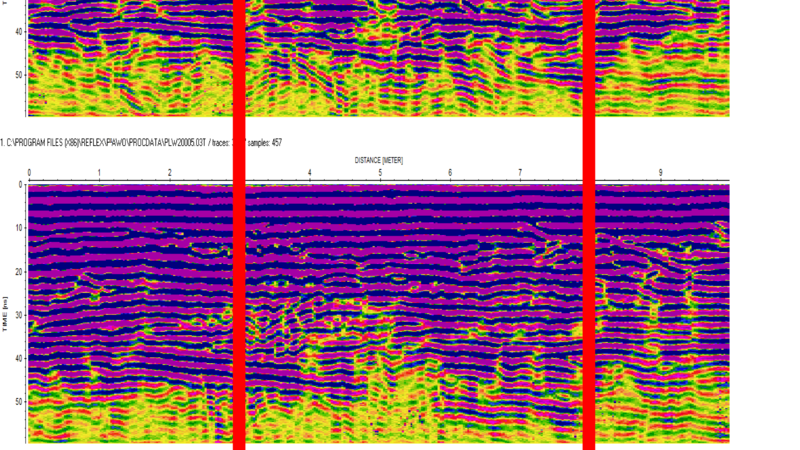The image size is (800, 450).
Task: Click the DISTANCE [METER] axis label
Action: point(379,160)
